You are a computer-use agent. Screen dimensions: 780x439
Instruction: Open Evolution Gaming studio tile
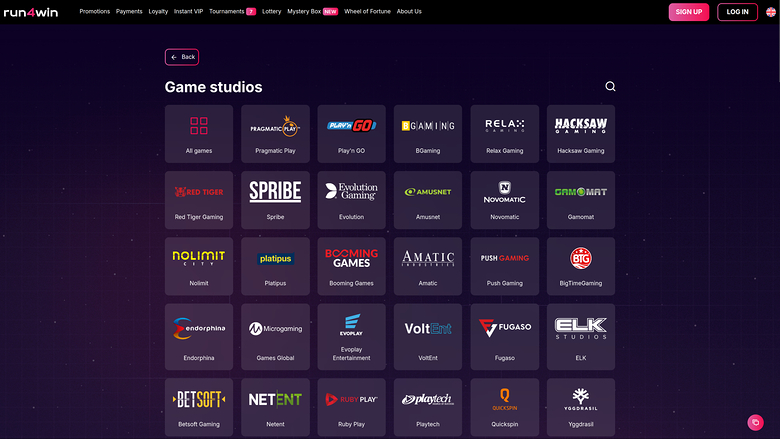(352, 200)
